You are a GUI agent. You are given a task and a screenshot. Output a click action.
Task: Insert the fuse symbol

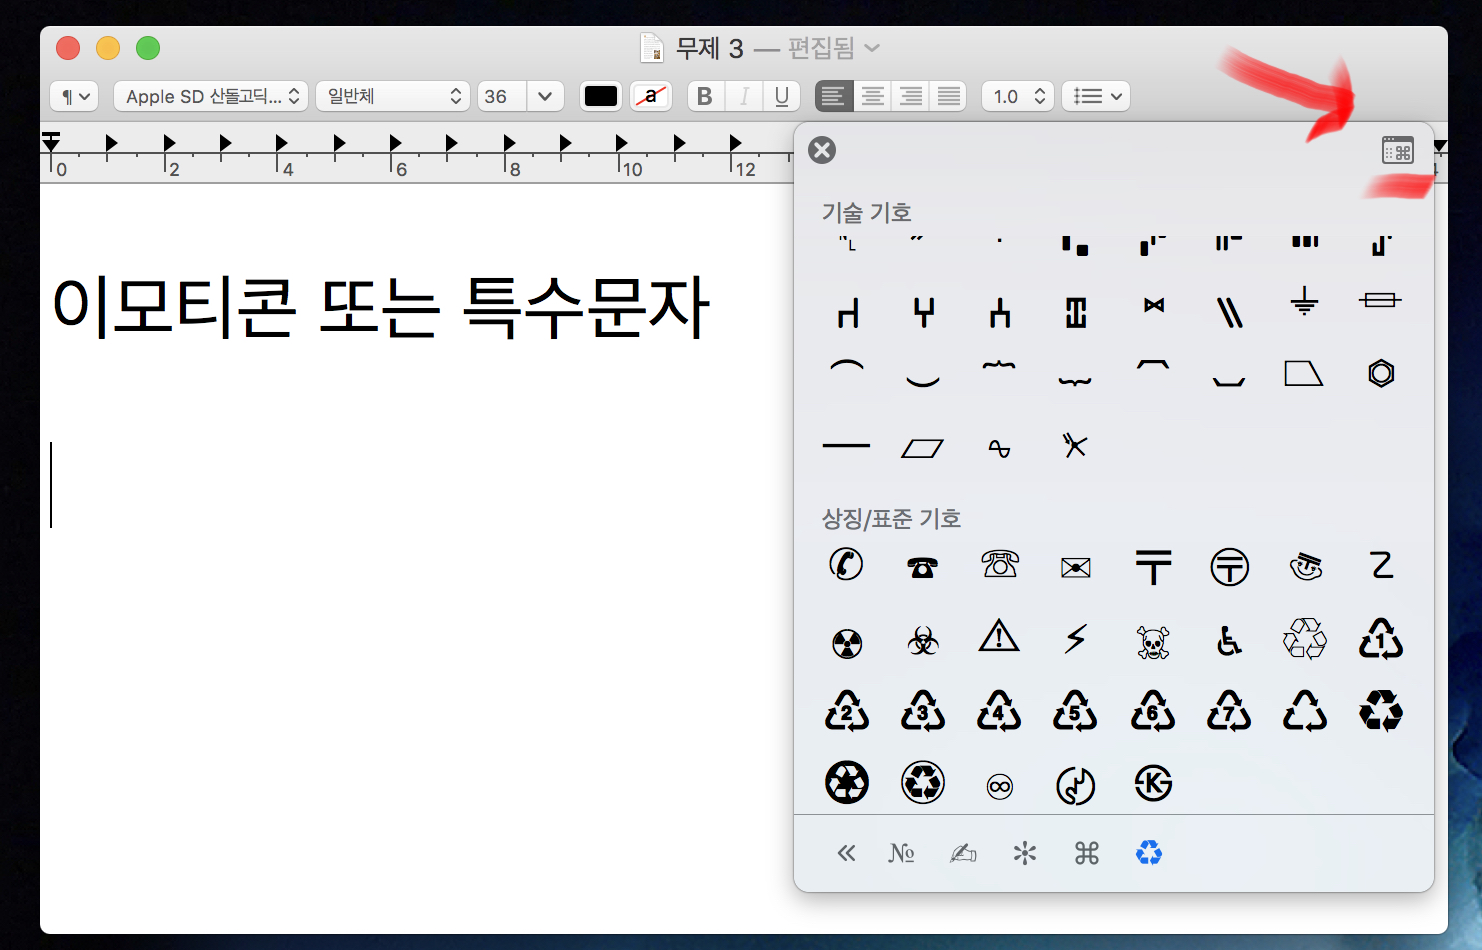pos(1381,299)
